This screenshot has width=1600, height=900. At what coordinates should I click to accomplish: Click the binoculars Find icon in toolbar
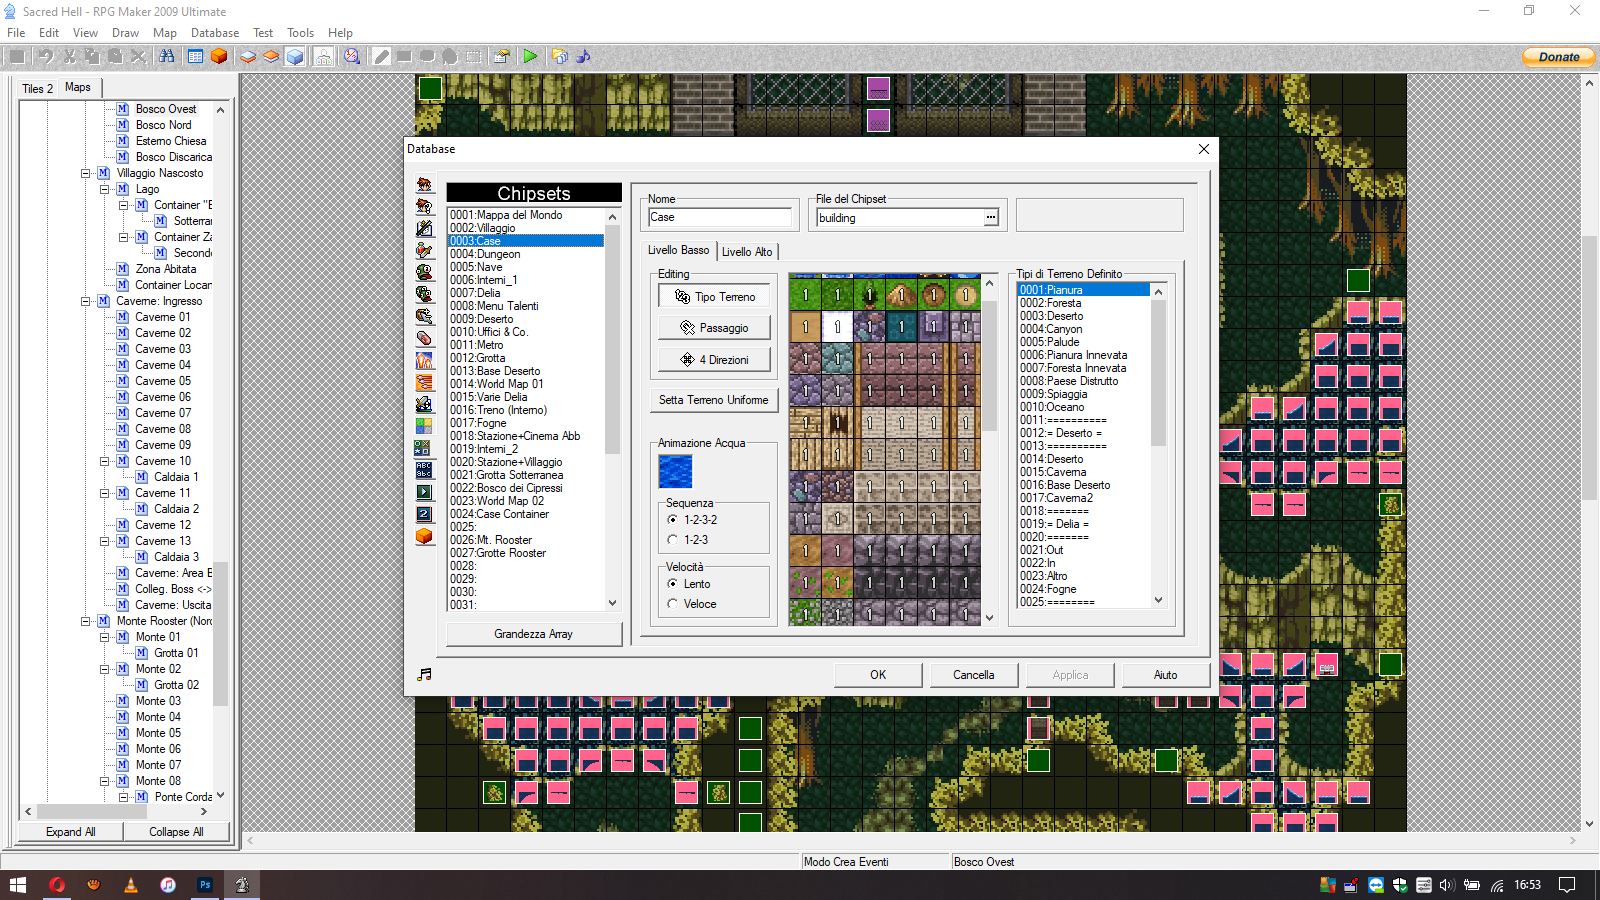(x=167, y=56)
